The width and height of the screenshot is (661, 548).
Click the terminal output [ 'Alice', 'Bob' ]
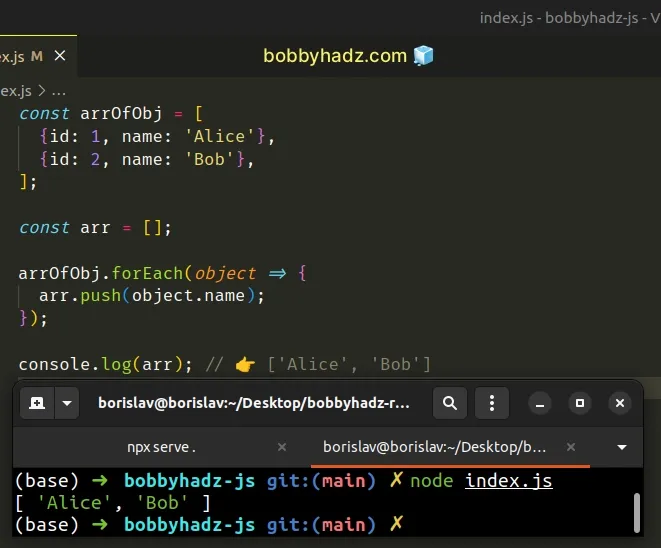pyautogui.click(x=113, y=503)
